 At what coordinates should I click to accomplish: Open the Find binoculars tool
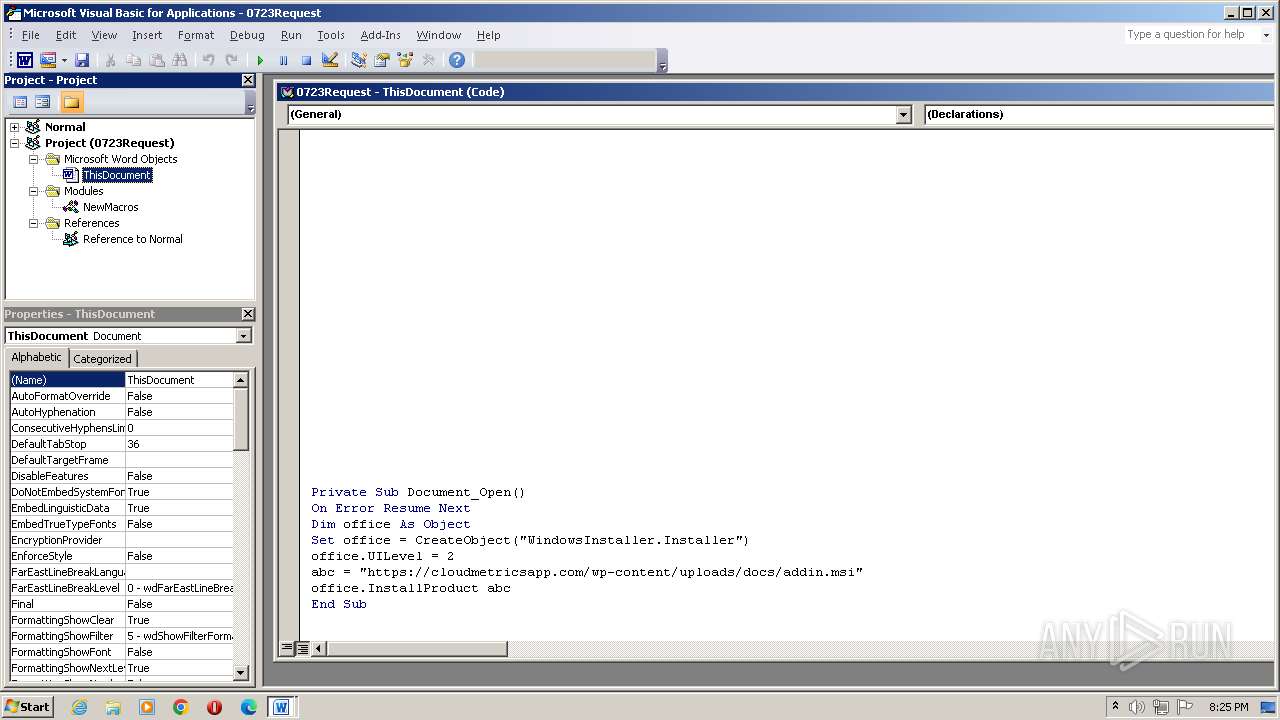coord(180,60)
